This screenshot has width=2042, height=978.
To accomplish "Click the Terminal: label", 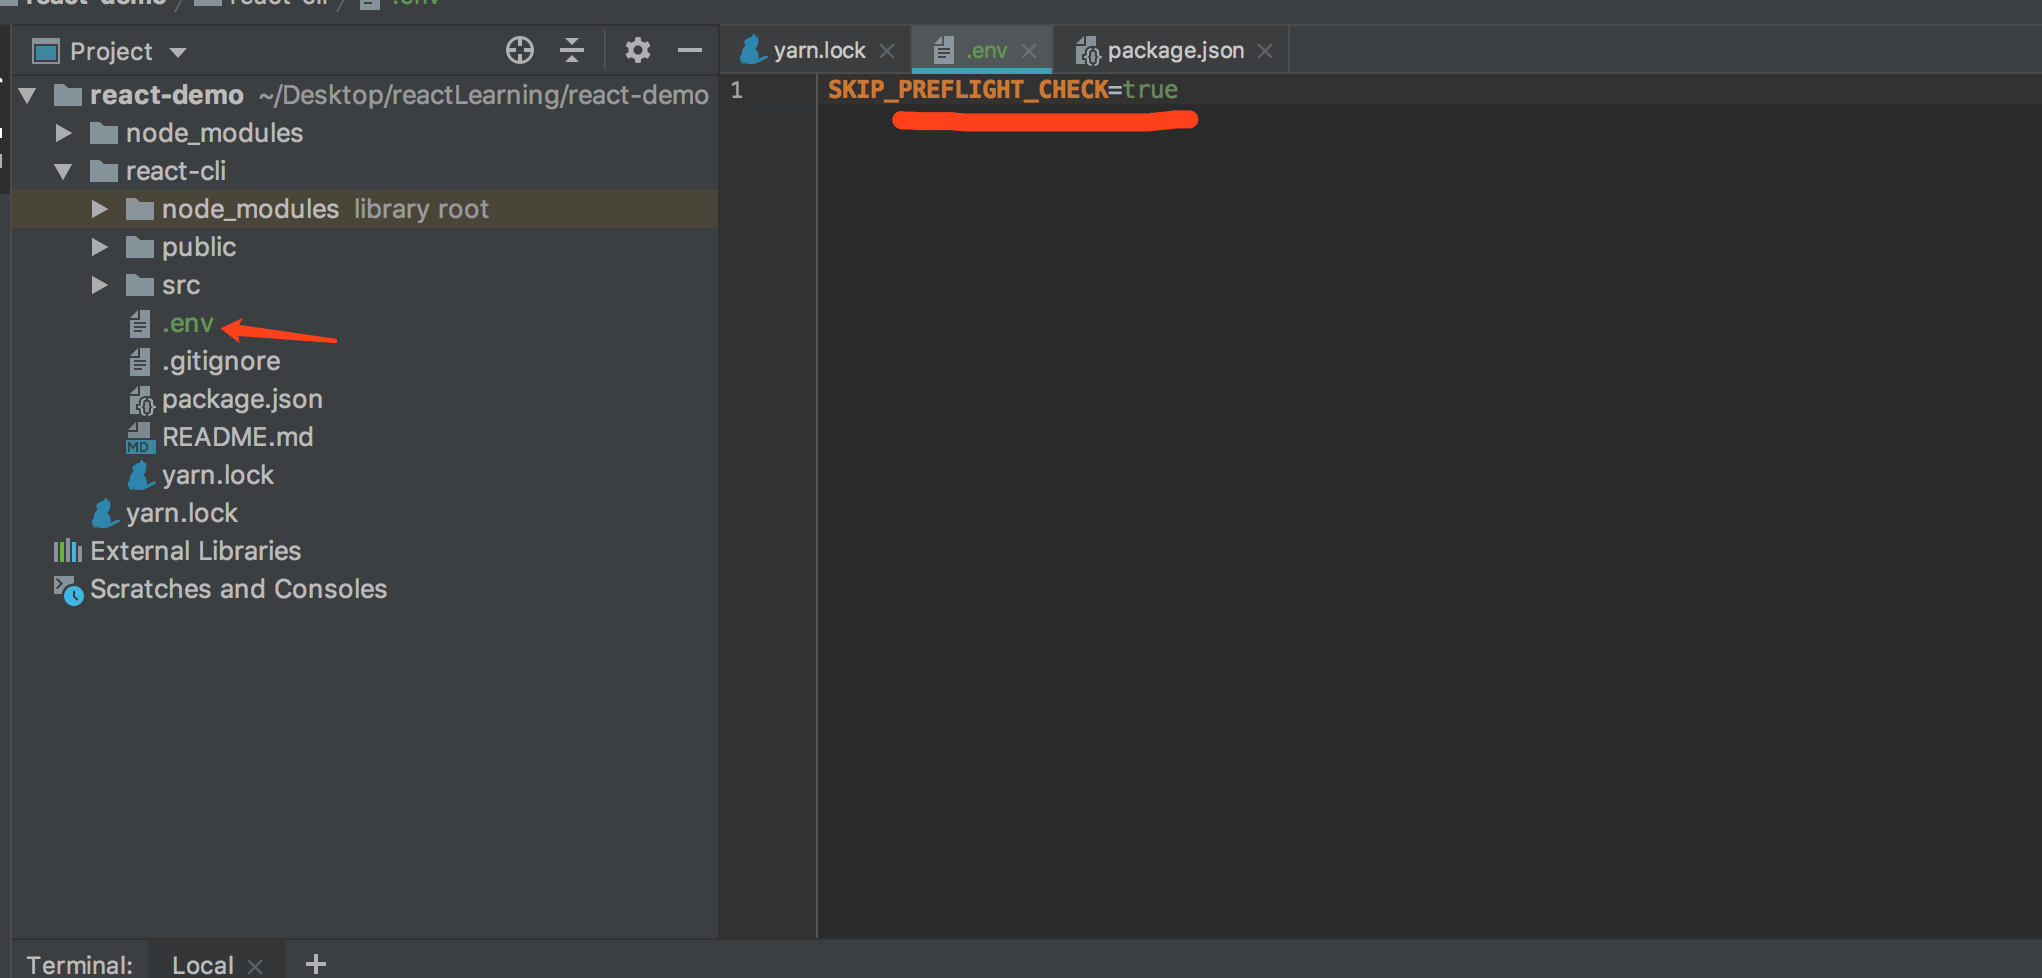I will (x=79, y=964).
